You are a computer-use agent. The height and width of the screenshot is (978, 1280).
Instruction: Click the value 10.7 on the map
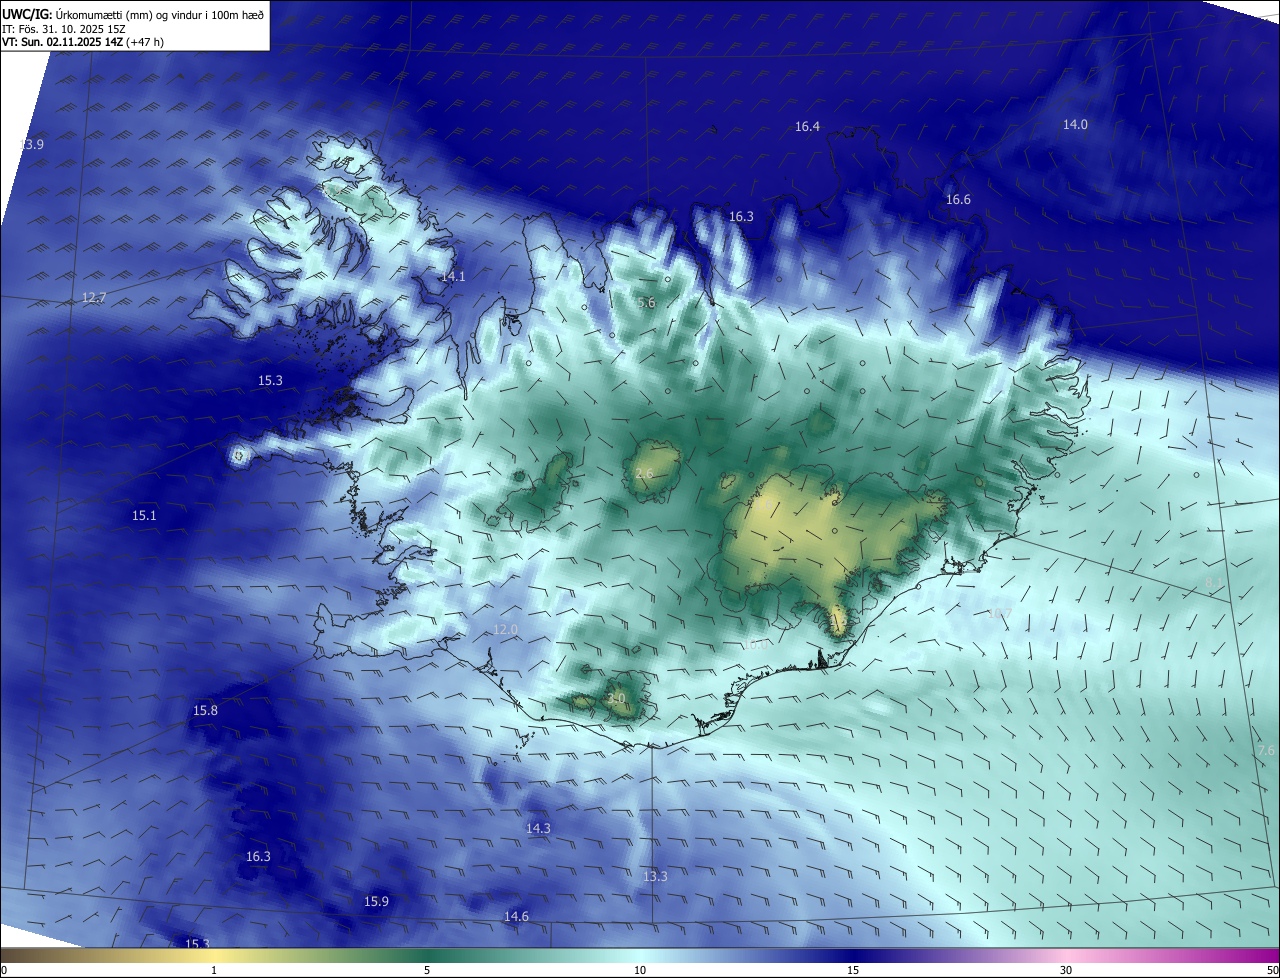click(x=999, y=614)
